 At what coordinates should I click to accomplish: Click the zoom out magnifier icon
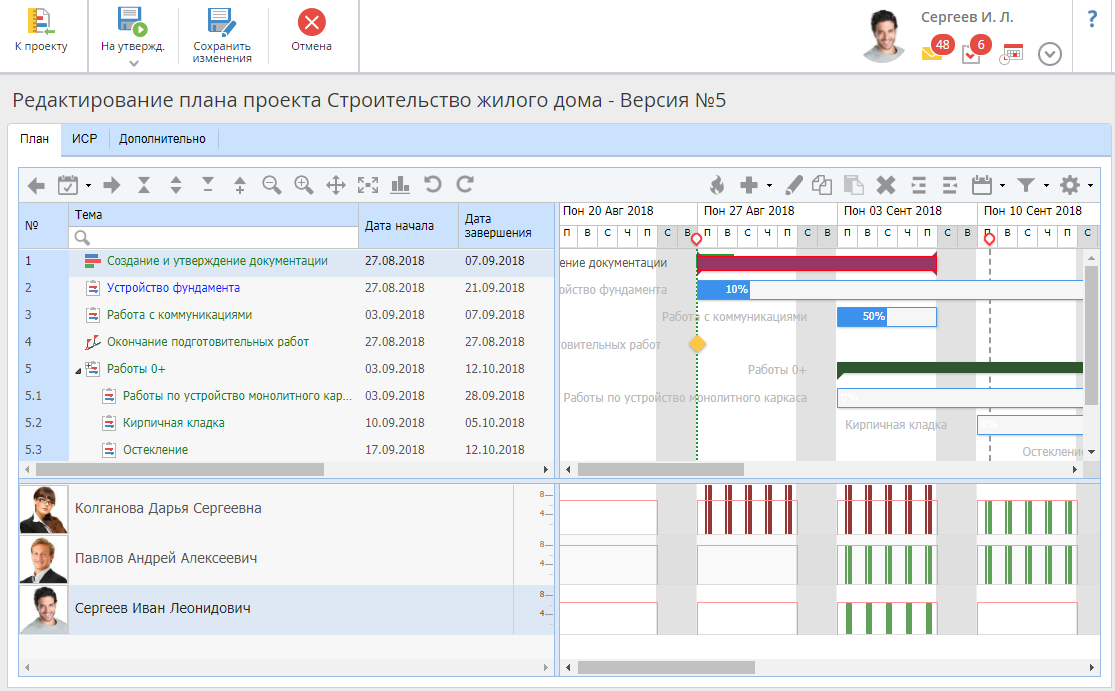(271, 185)
